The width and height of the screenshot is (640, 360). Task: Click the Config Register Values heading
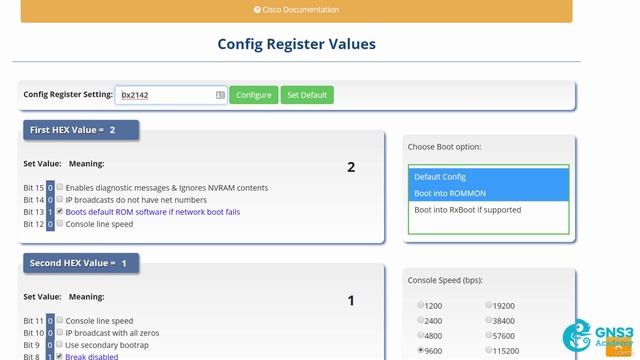click(x=296, y=44)
